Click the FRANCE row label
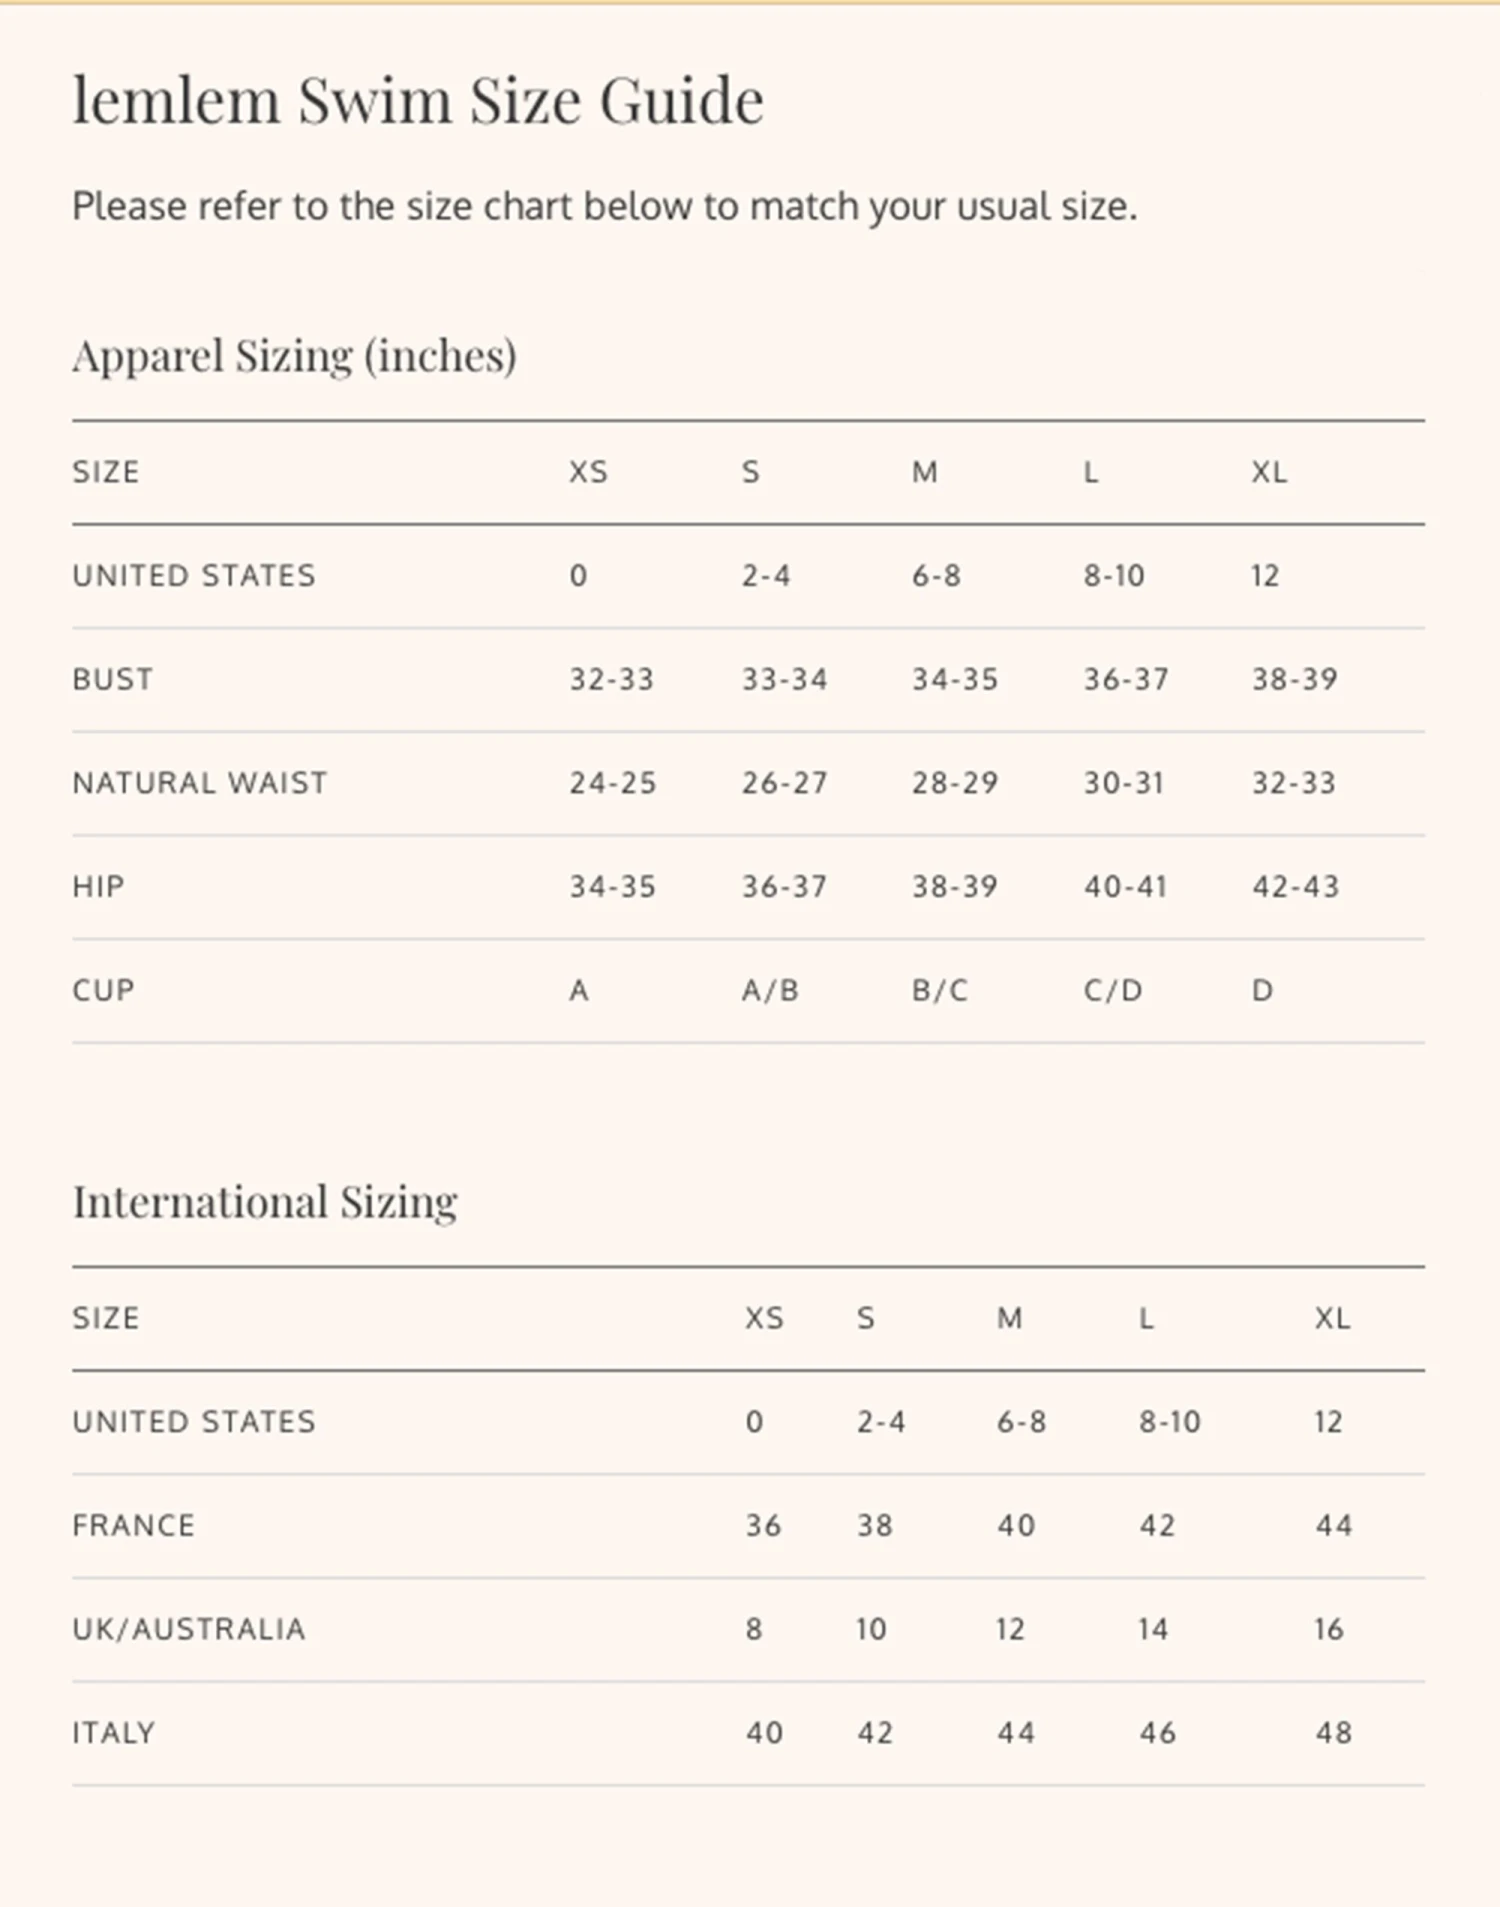 134,1526
